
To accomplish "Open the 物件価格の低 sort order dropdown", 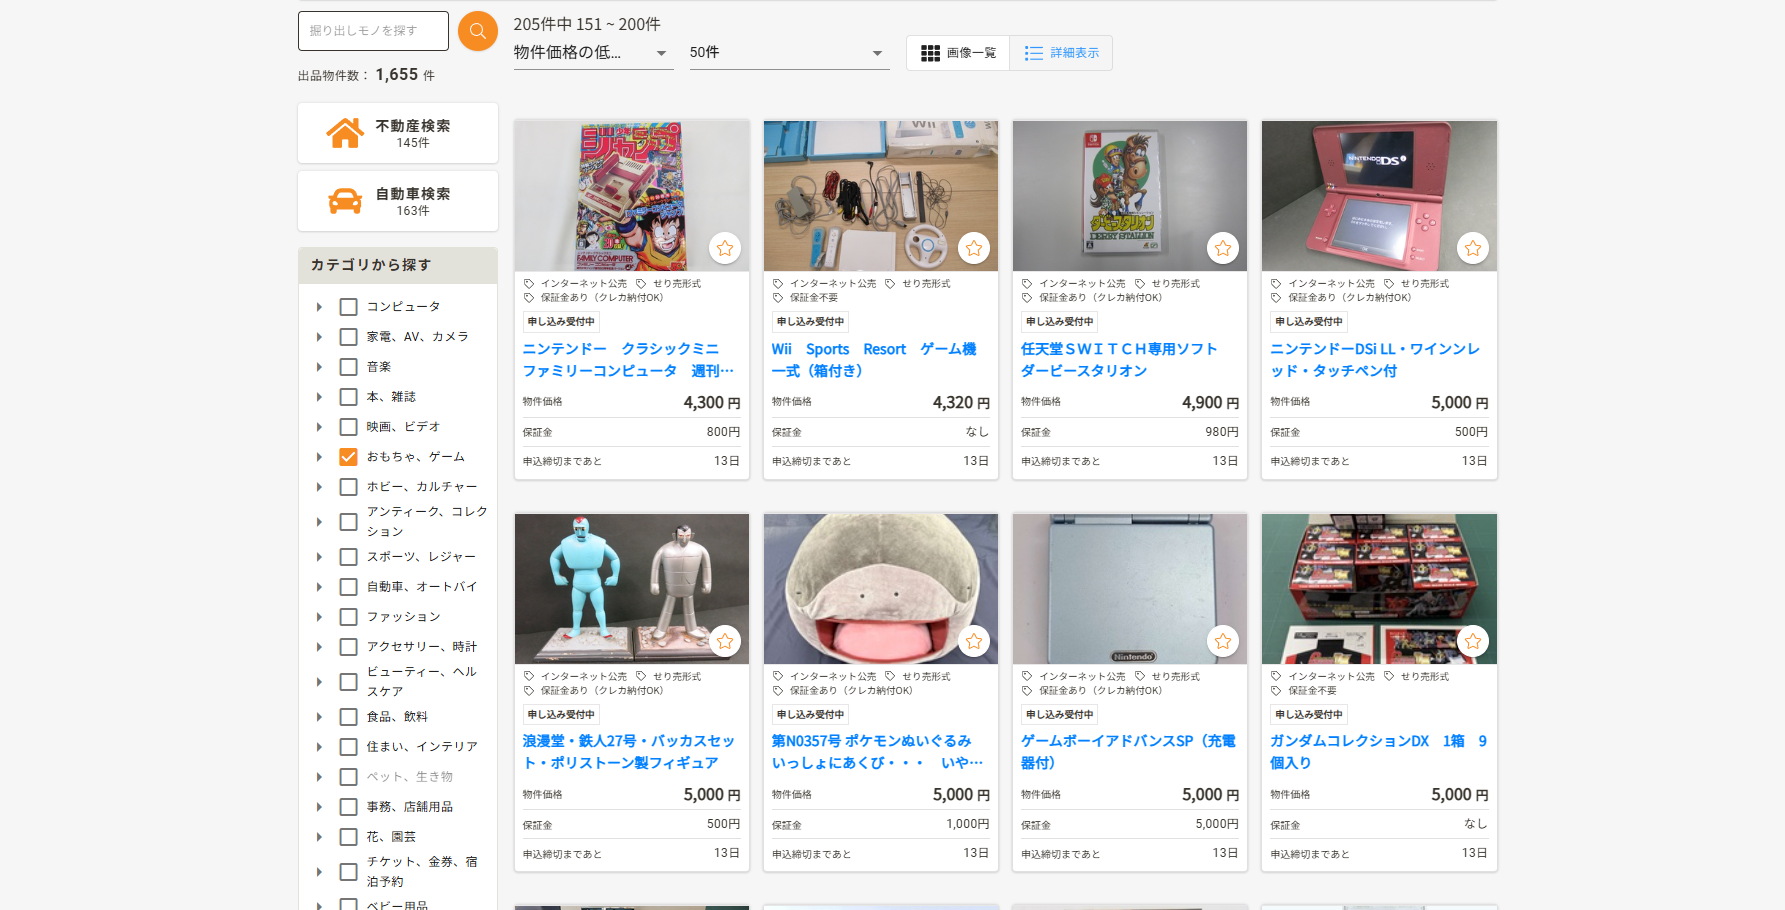I will pos(591,53).
